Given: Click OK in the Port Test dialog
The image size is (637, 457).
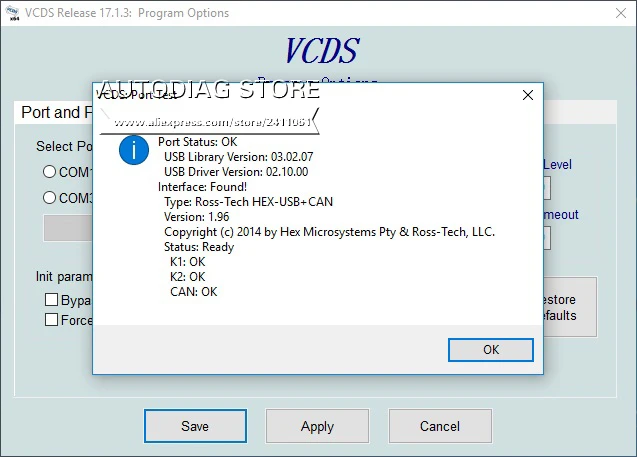Looking at the screenshot, I should [491, 350].
